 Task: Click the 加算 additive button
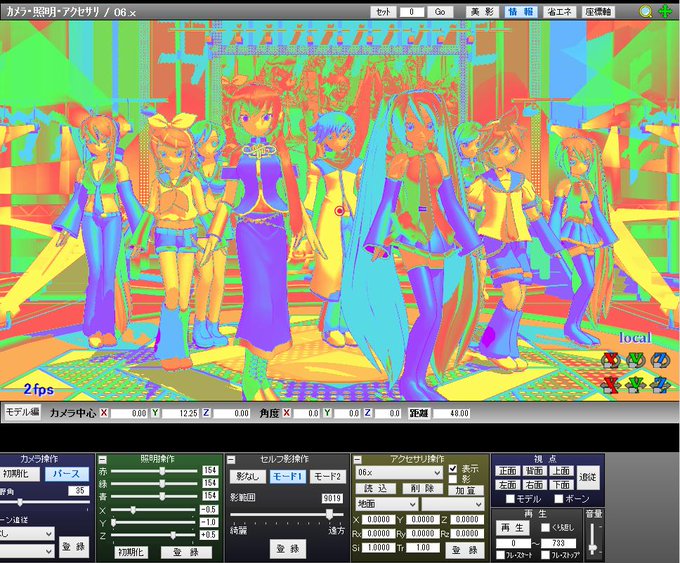pos(466,490)
